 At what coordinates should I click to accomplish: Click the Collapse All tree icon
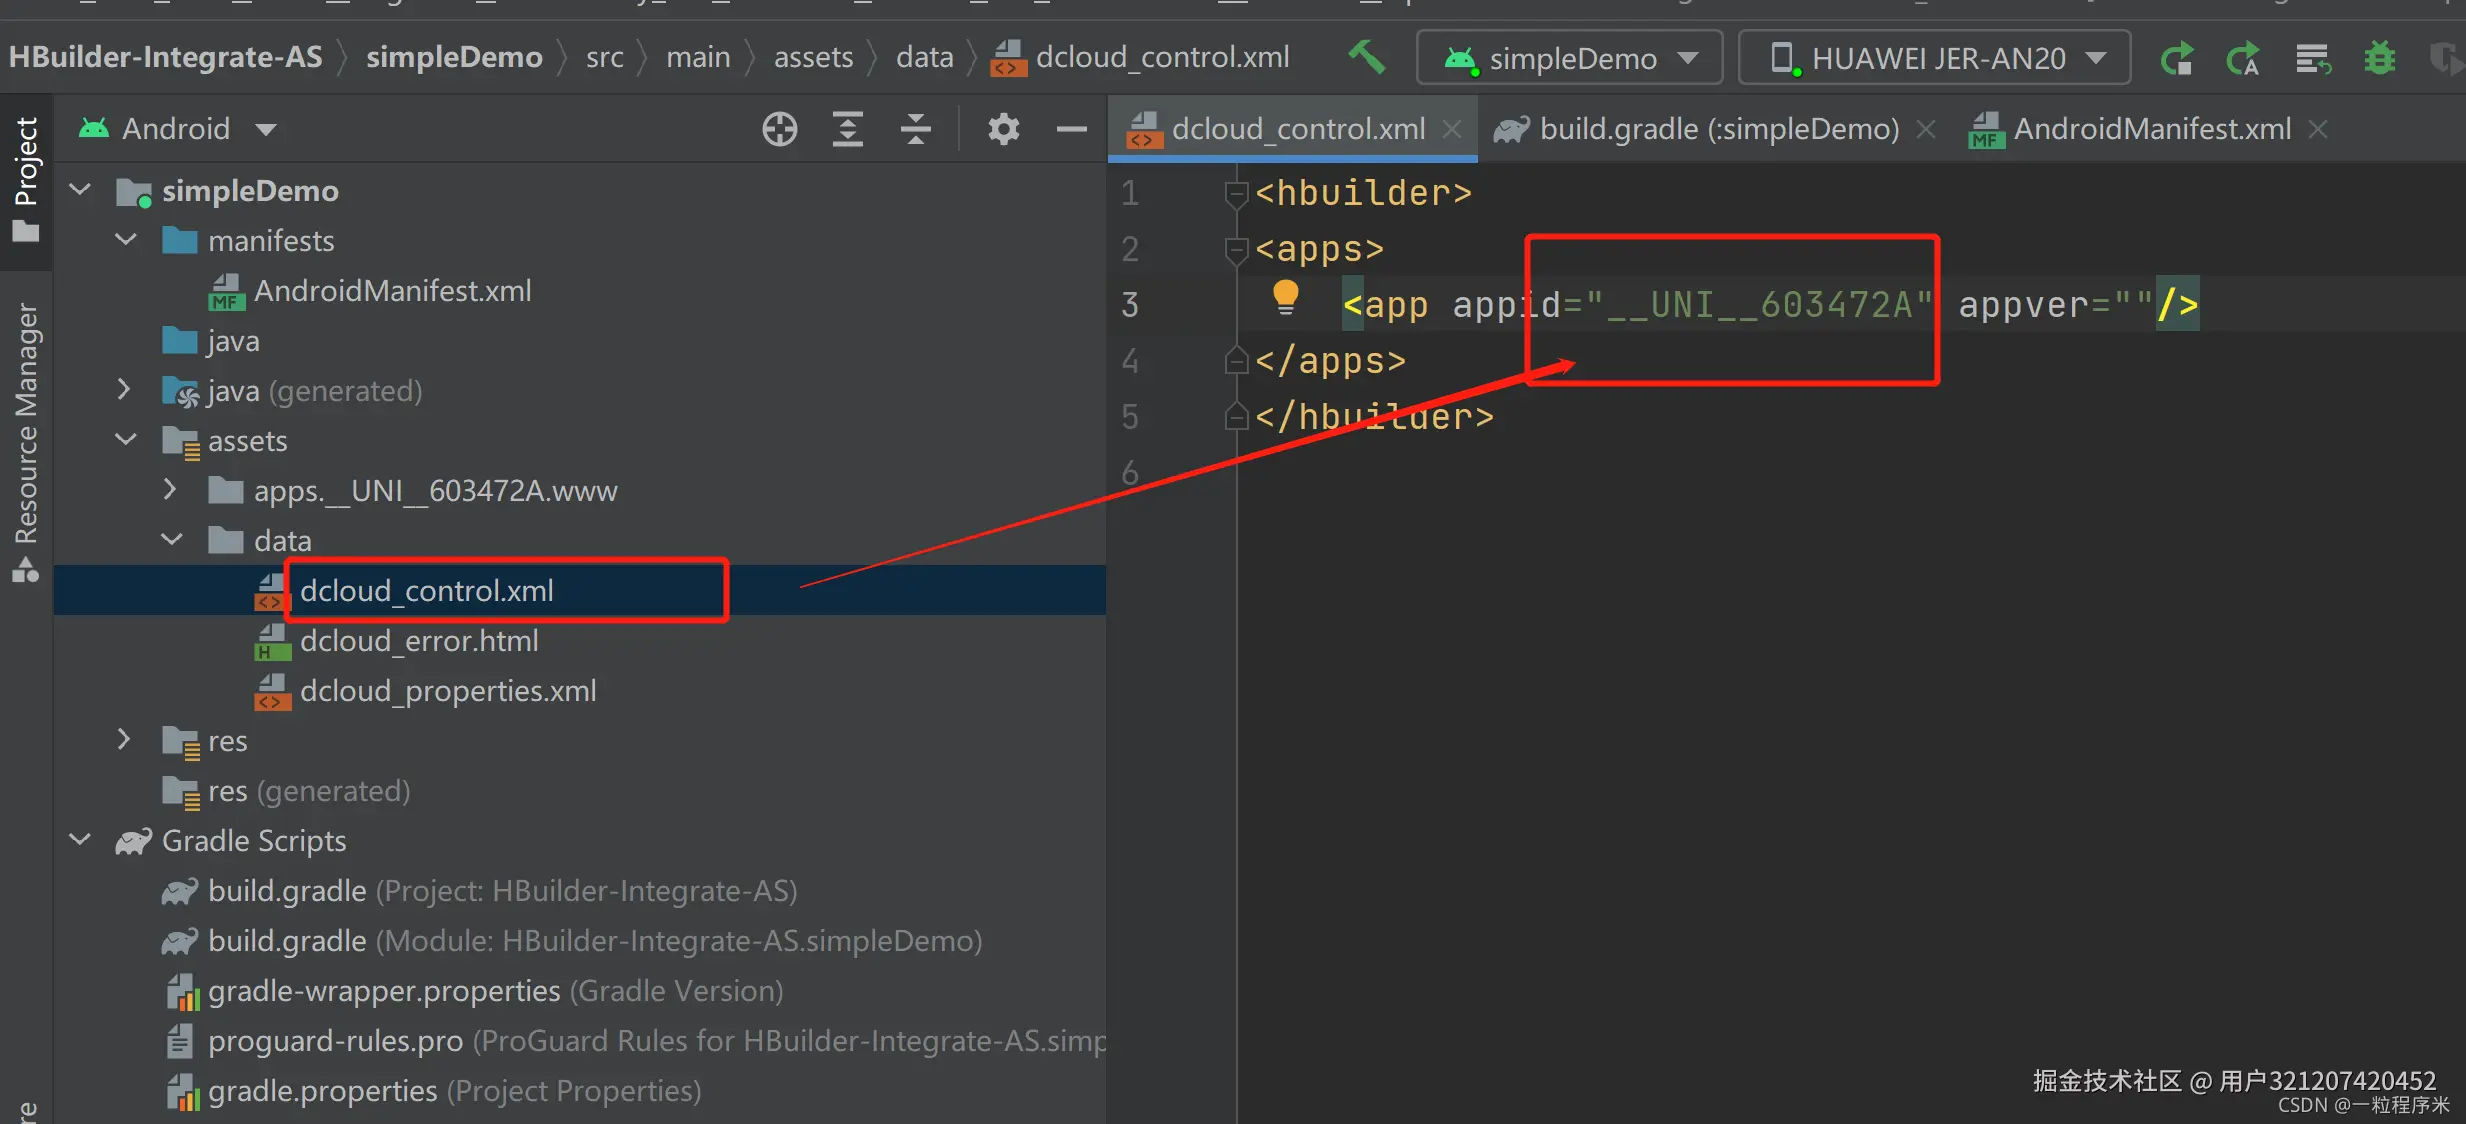(x=915, y=129)
